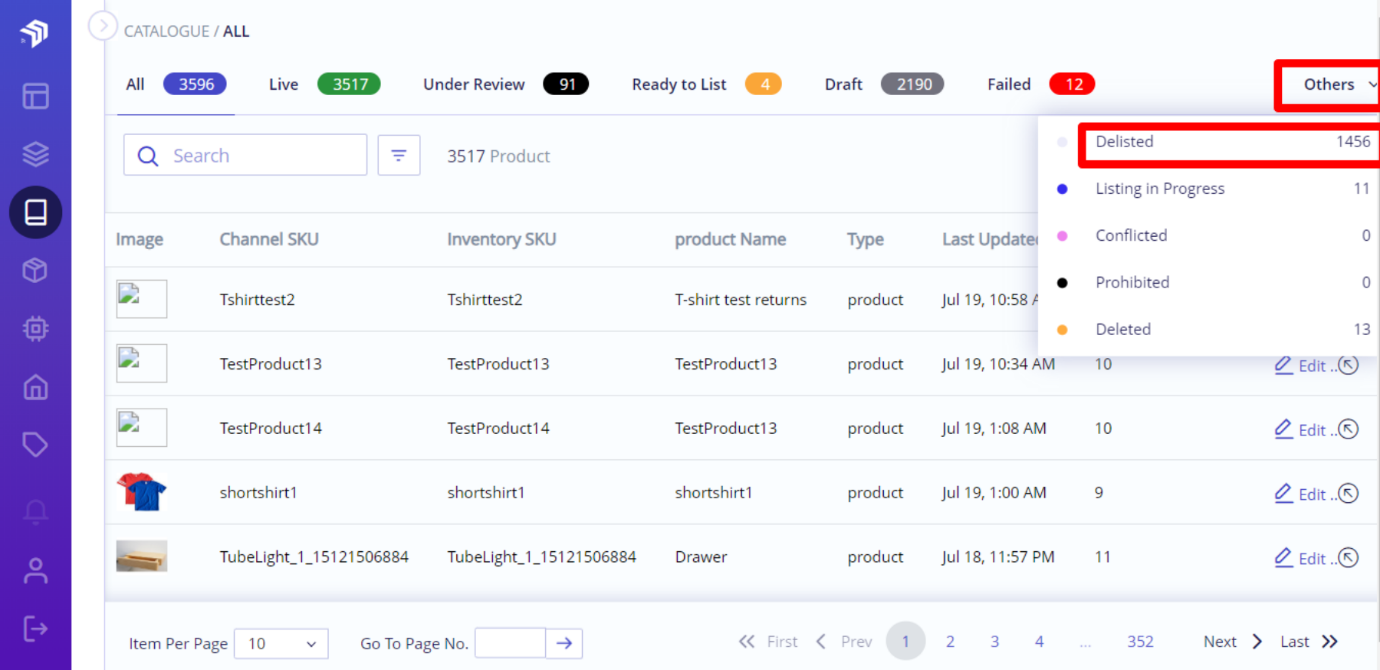Open the Others dropdown
The width and height of the screenshot is (1380, 670).
coord(1339,85)
